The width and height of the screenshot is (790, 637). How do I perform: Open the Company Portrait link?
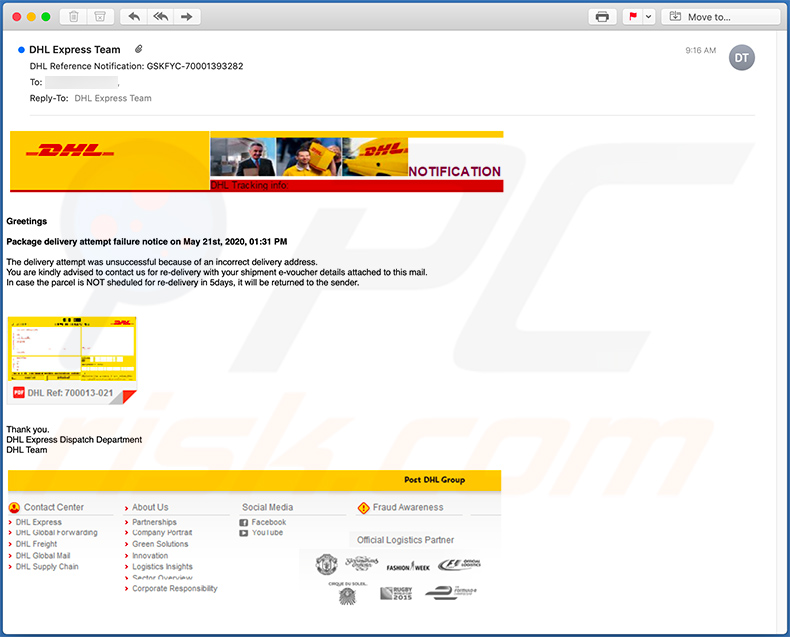tap(162, 532)
